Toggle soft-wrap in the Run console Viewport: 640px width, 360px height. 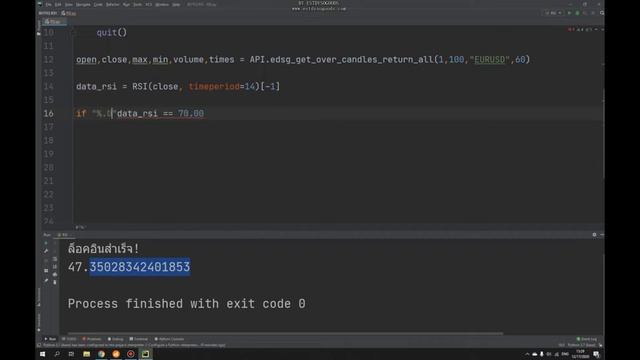(x=55, y=259)
